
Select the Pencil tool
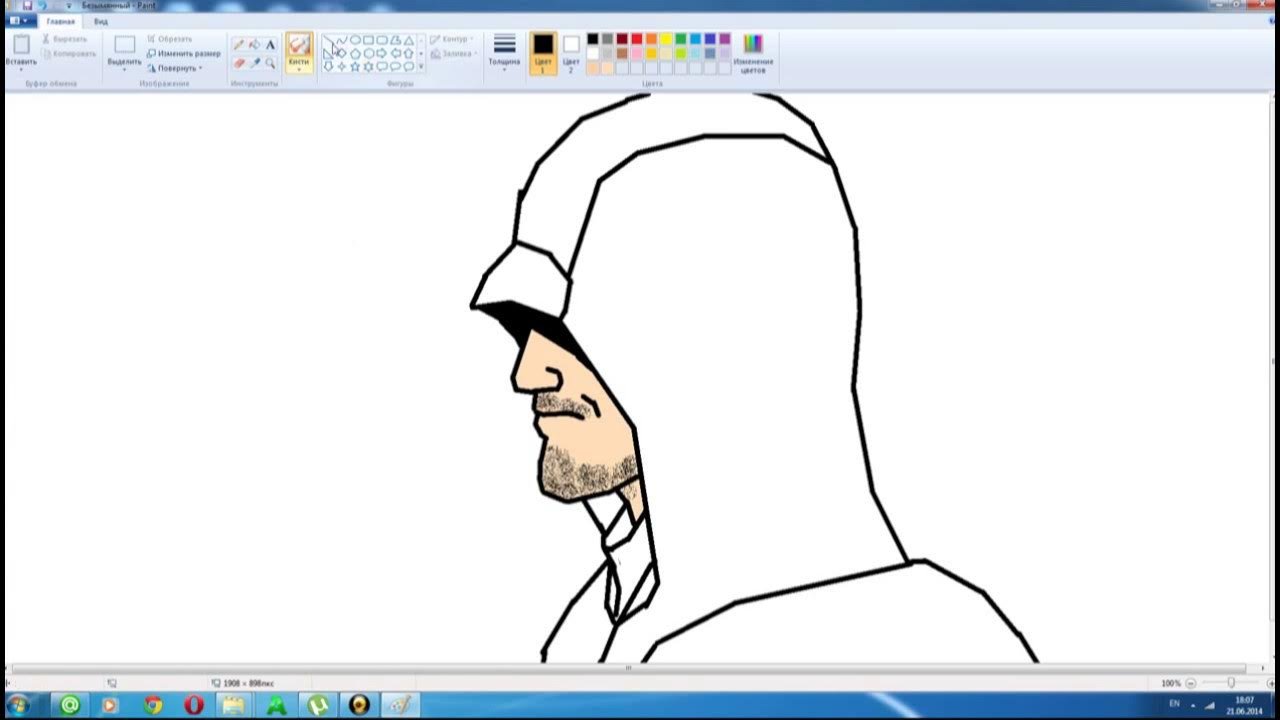[239, 45]
